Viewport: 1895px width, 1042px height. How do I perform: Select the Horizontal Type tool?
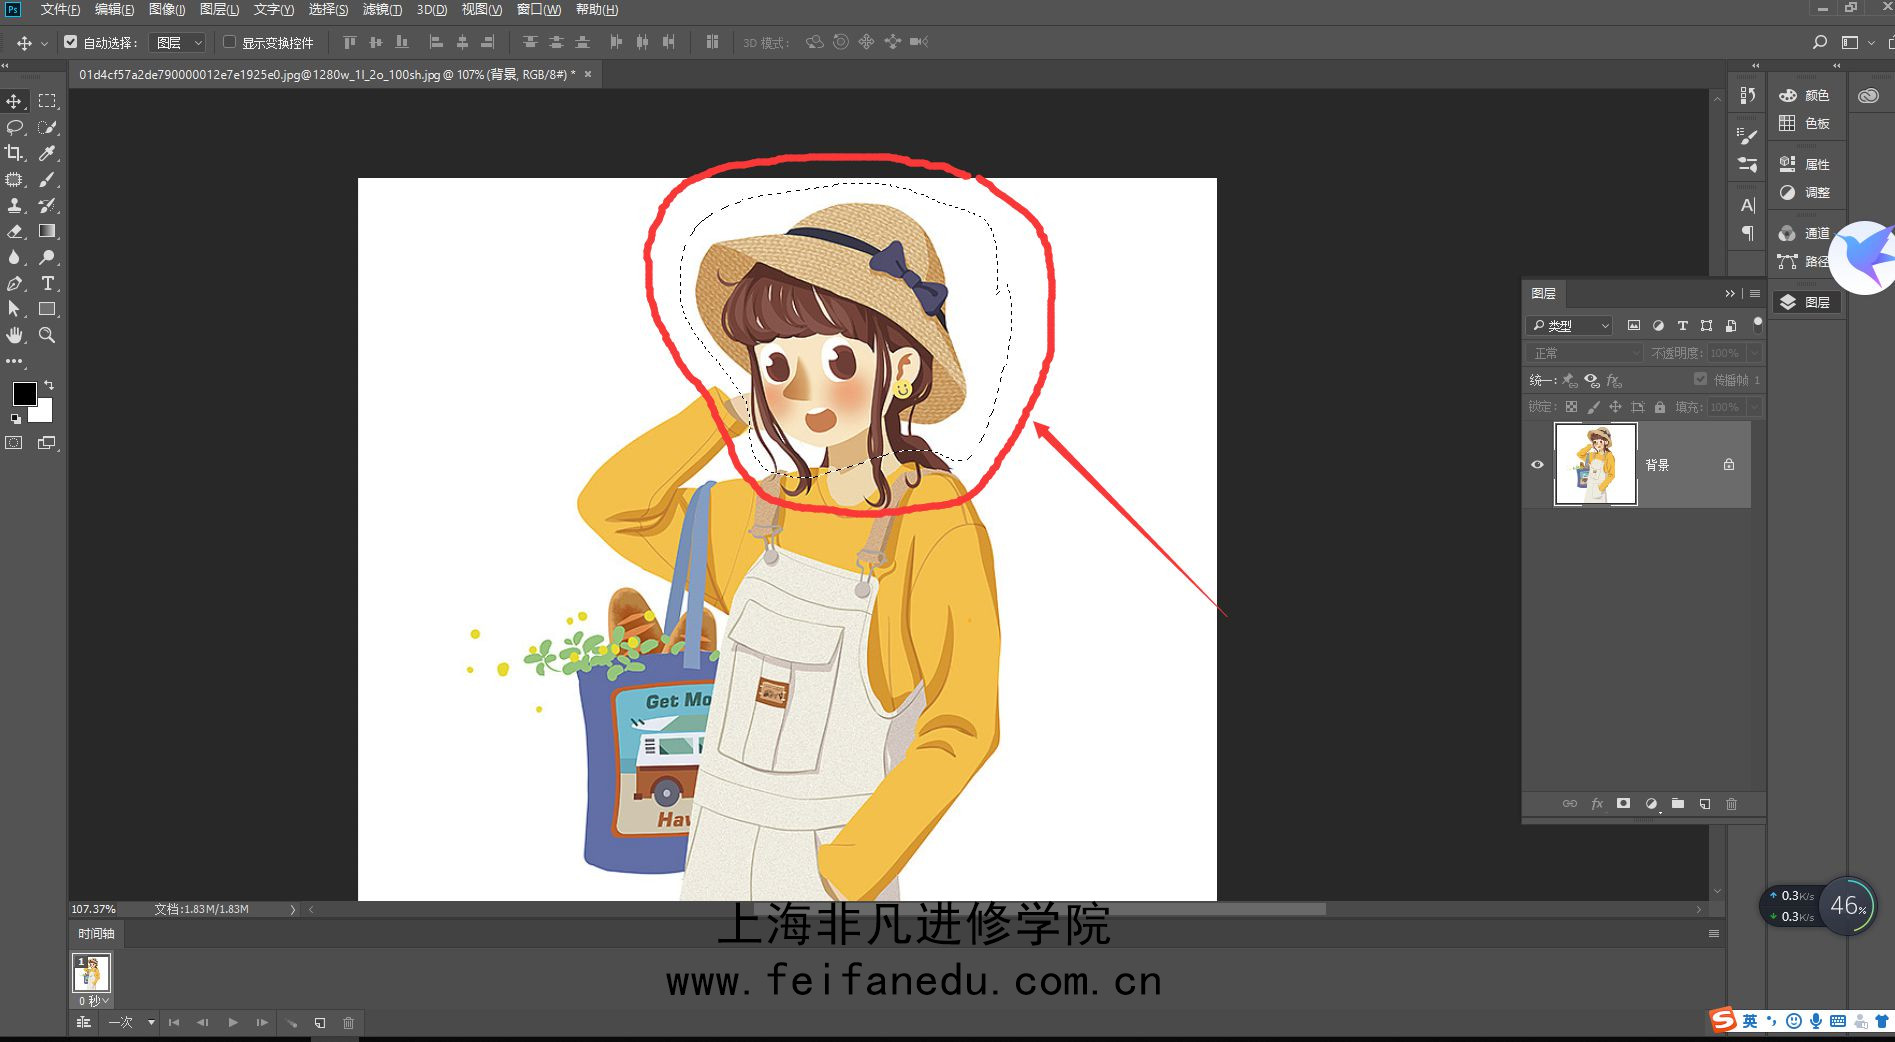click(47, 283)
